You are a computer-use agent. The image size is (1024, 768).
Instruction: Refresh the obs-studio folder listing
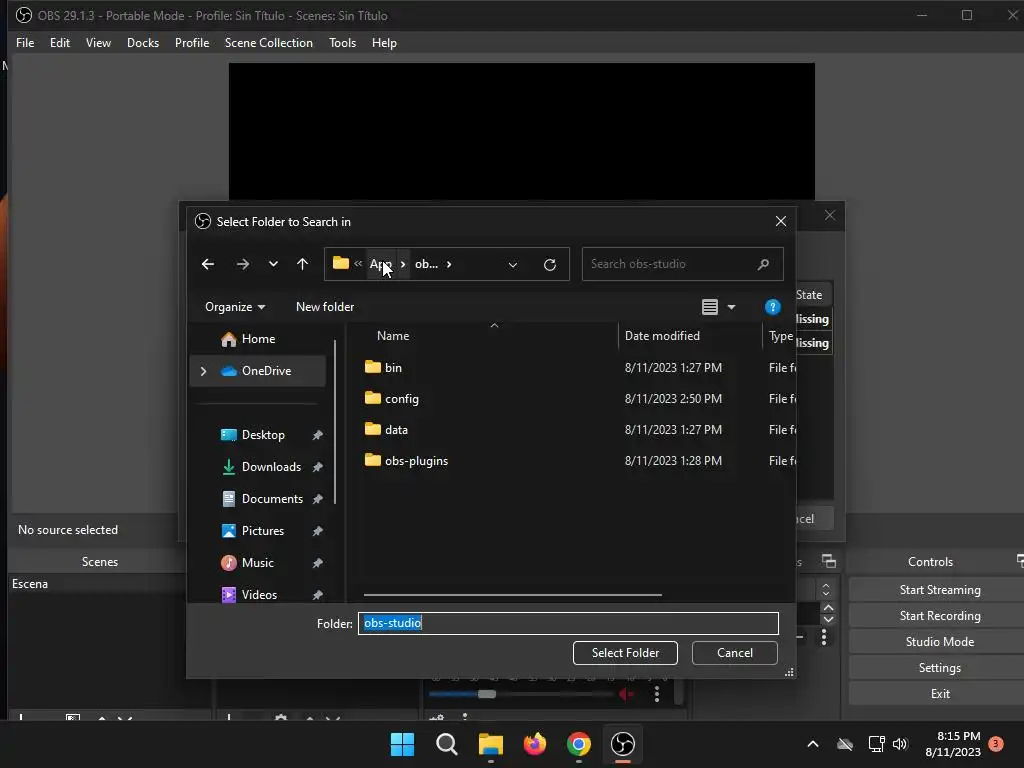(x=550, y=264)
